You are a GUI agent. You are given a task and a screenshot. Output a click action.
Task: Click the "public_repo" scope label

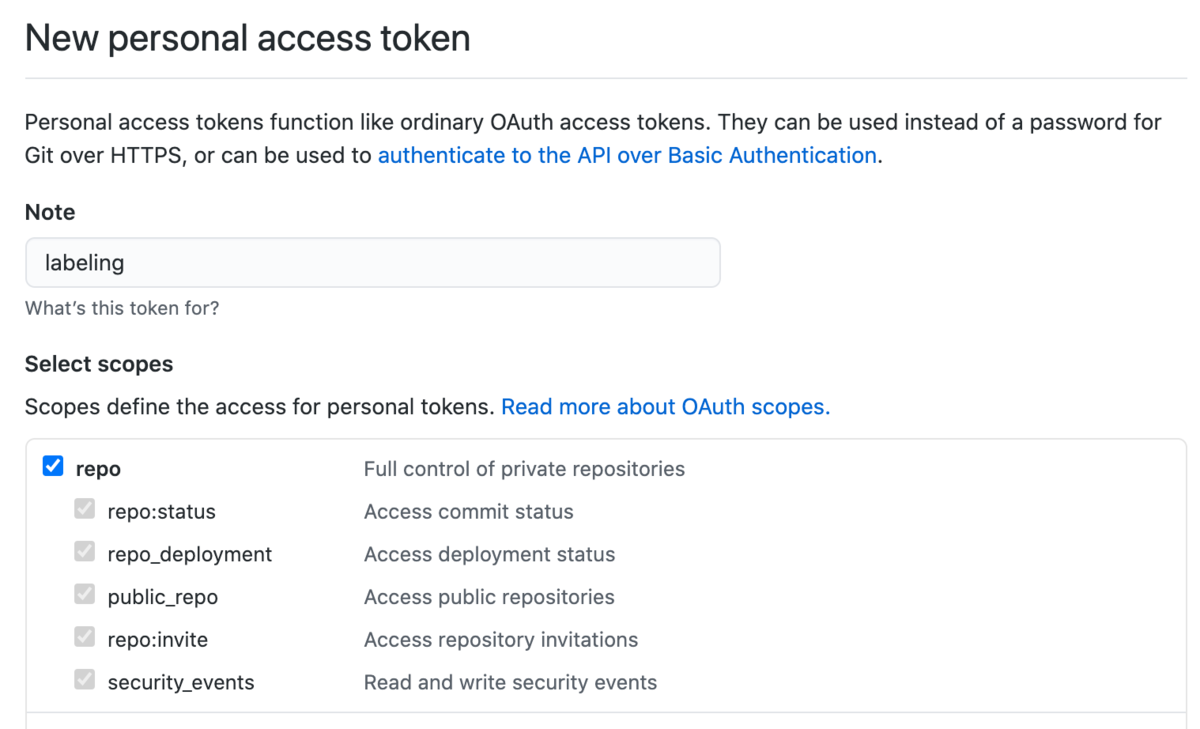[162, 598]
